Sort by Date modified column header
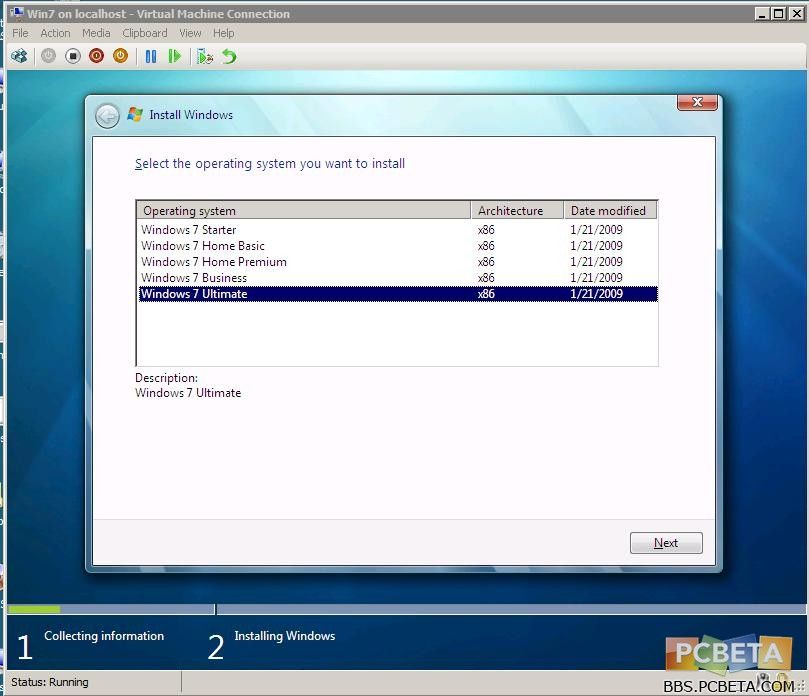809x696 pixels. 610,211
